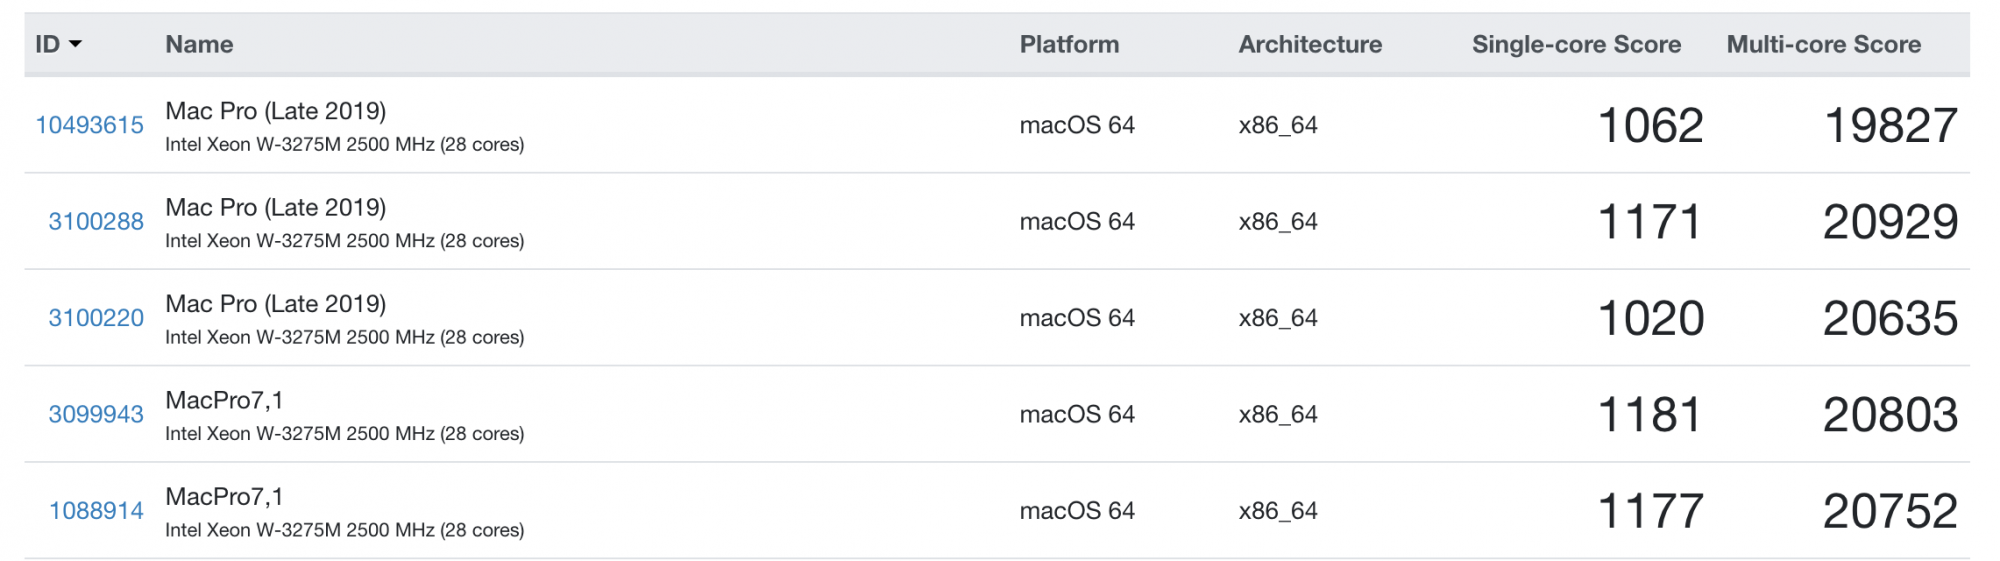Open result ID 10493615
This screenshot has width=2000, height=561.
click(90, 125)
